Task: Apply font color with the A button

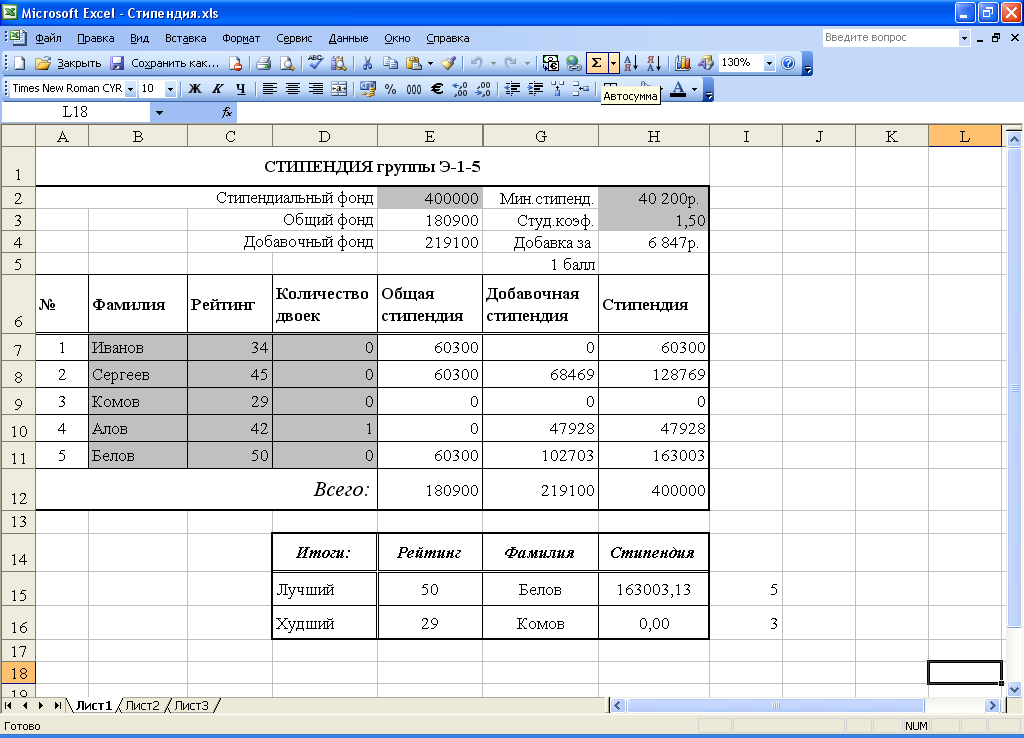Action: [x=679, y=89]
